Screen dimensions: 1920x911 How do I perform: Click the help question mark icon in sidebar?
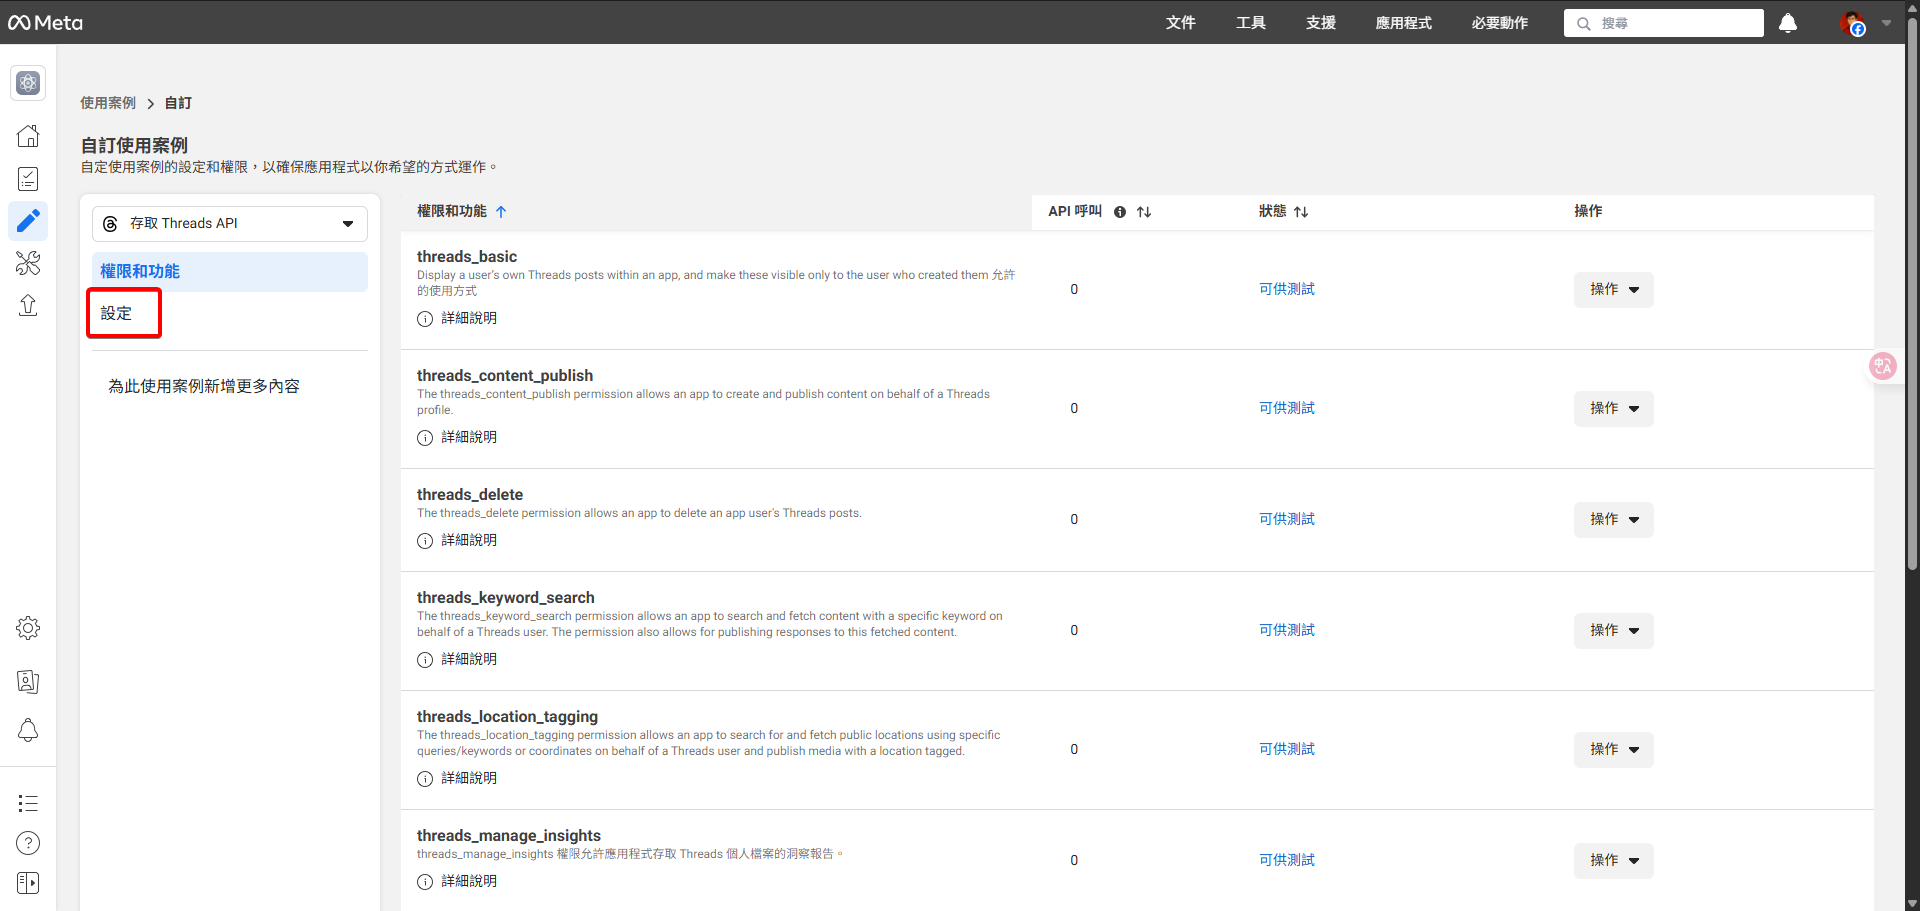(x=28, y=843)
